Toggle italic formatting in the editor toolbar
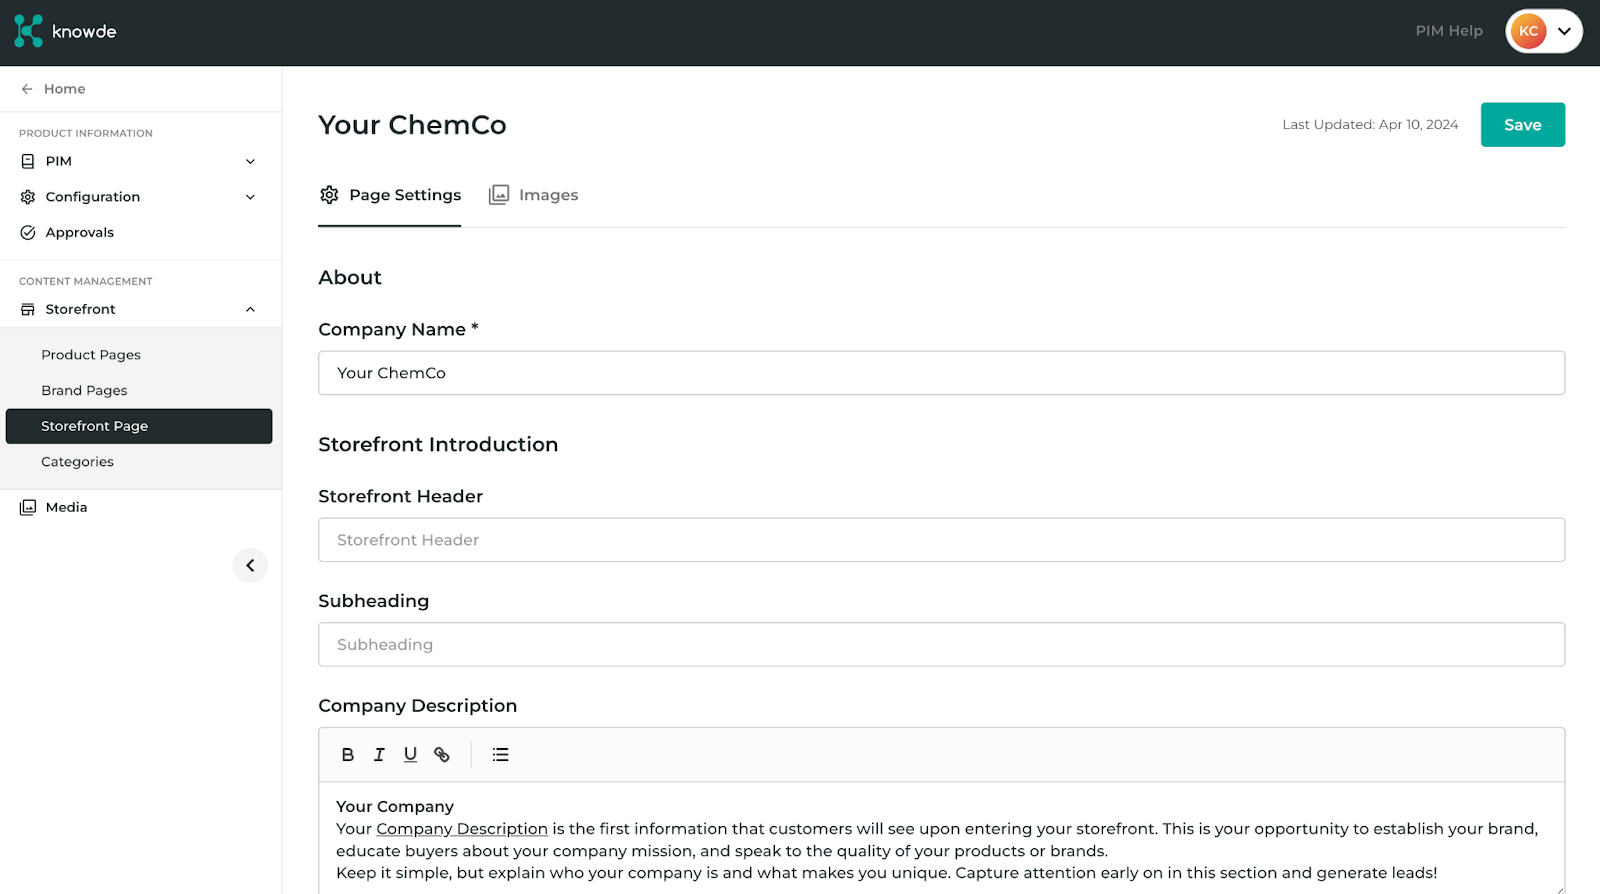1600x894 pixels. [x=379, y=755]
